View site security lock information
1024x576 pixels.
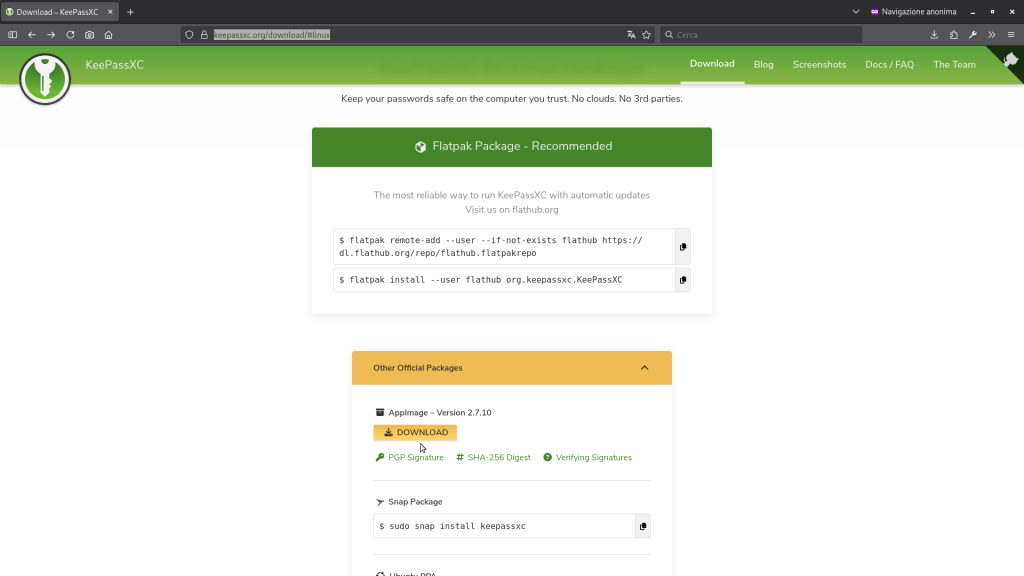click(x=204, y=35)
